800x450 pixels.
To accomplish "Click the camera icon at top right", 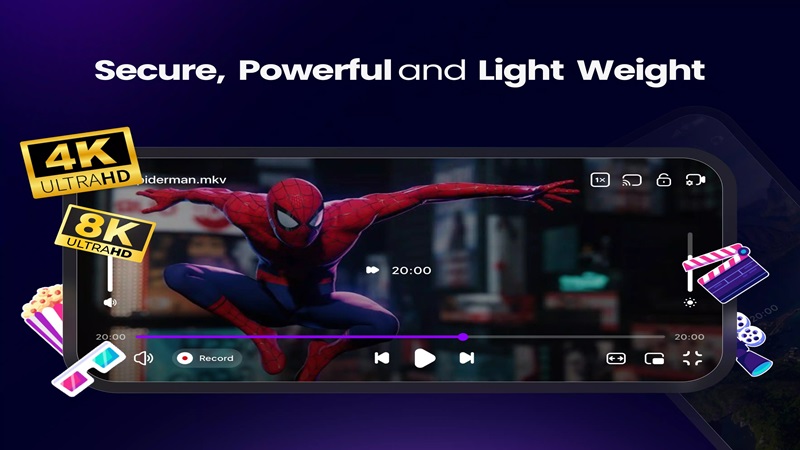I will click(x=695, y=180).
